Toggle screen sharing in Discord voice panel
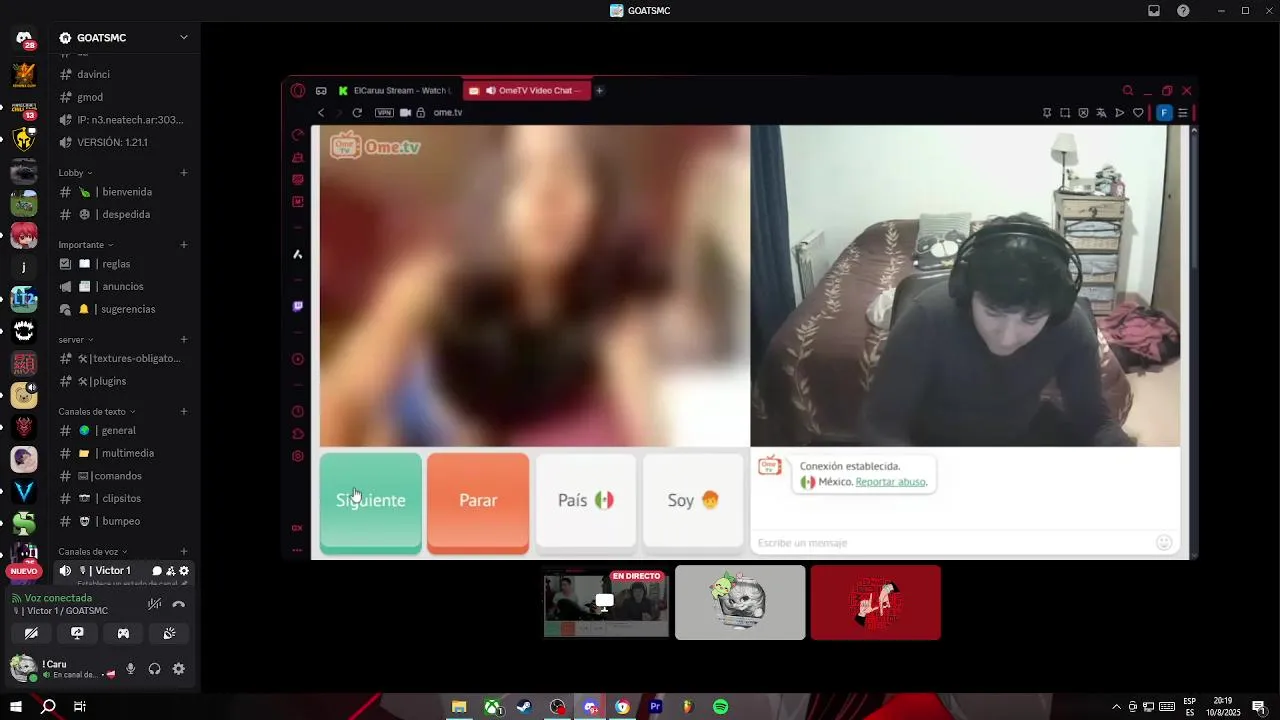 [x=77, y=633]
